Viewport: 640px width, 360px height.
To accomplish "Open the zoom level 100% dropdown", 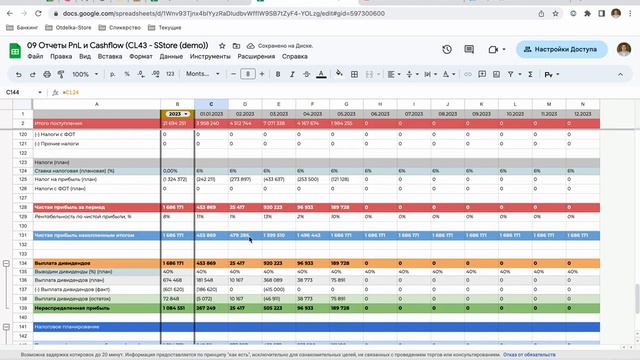I will [x=85, y=74].
